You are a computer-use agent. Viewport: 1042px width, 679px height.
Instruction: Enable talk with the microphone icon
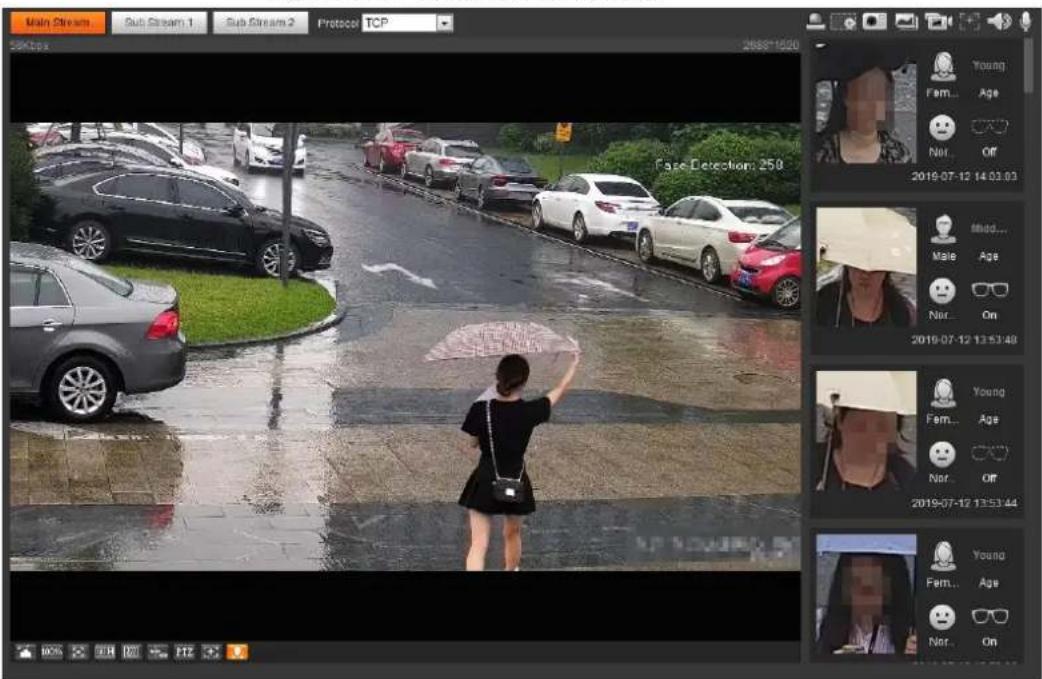(x=1025, y=22)
